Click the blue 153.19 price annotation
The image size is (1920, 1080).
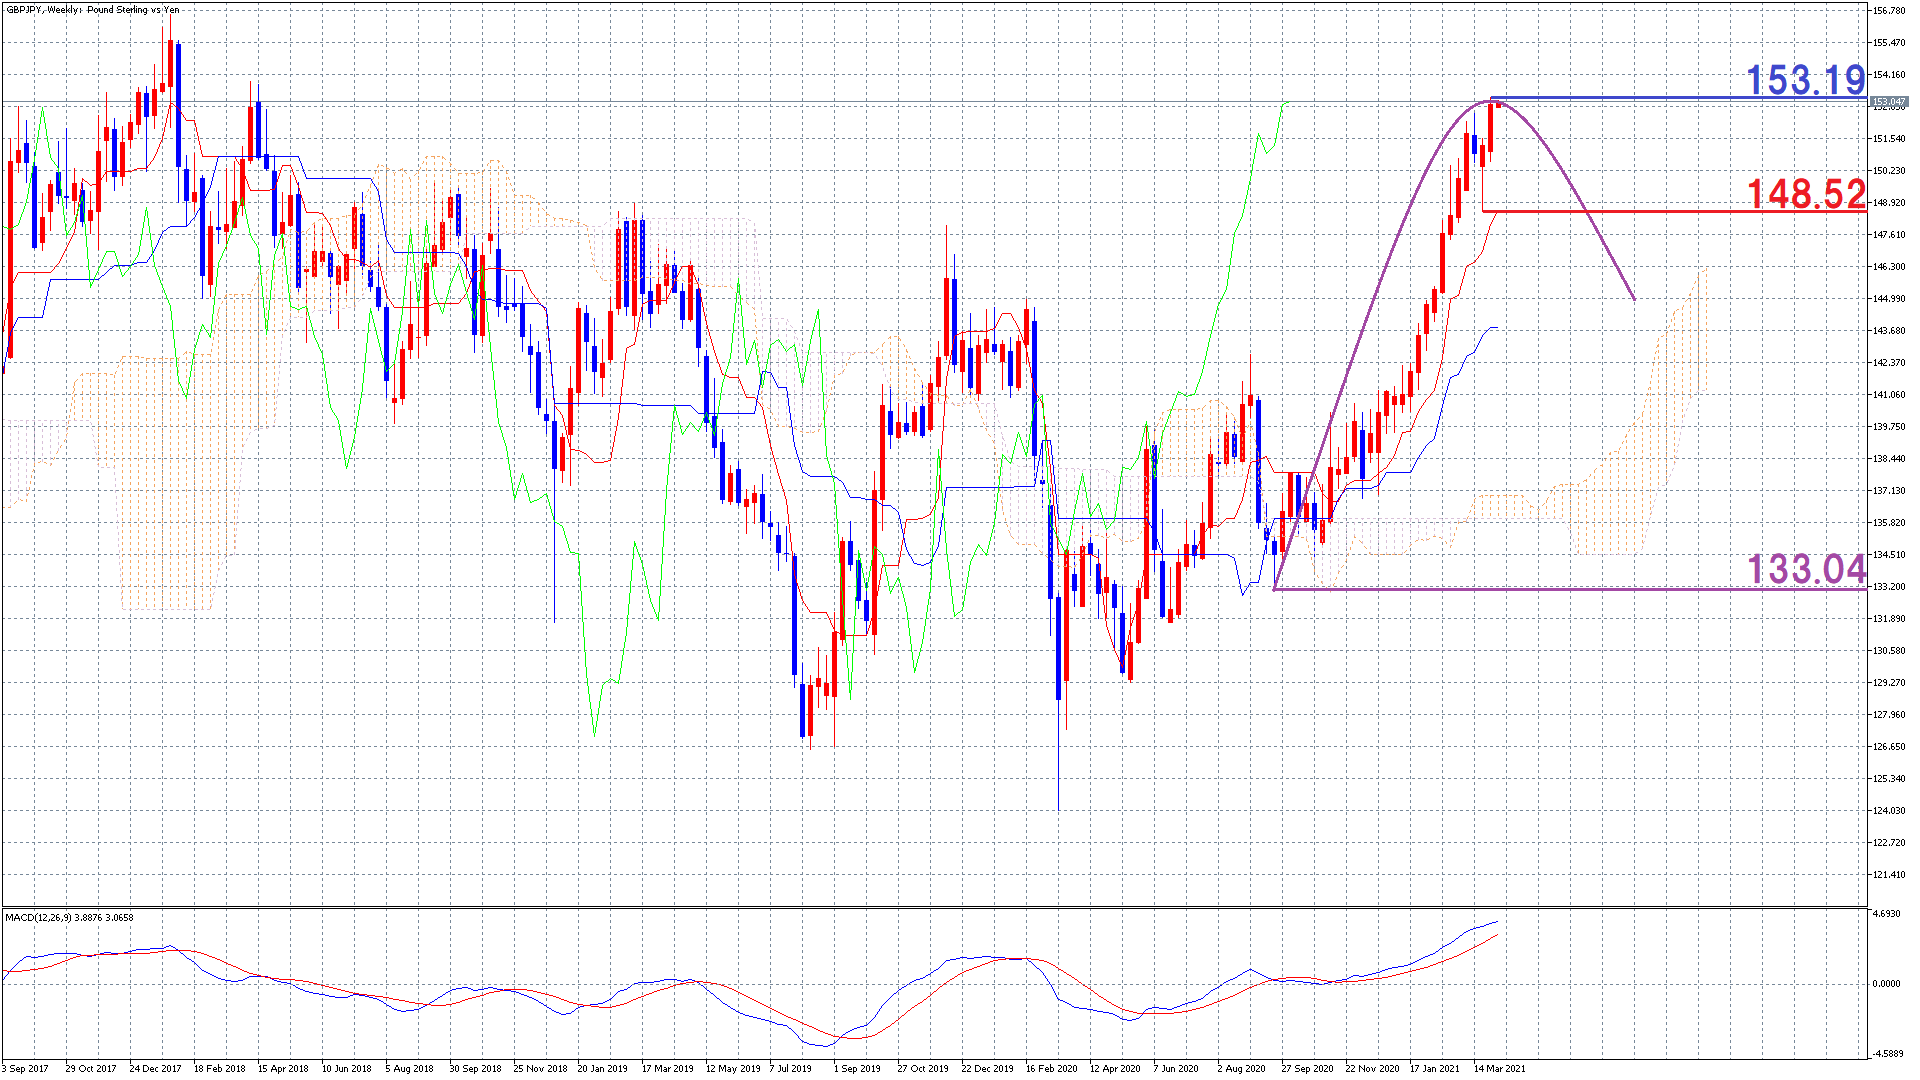[1806, 80]
